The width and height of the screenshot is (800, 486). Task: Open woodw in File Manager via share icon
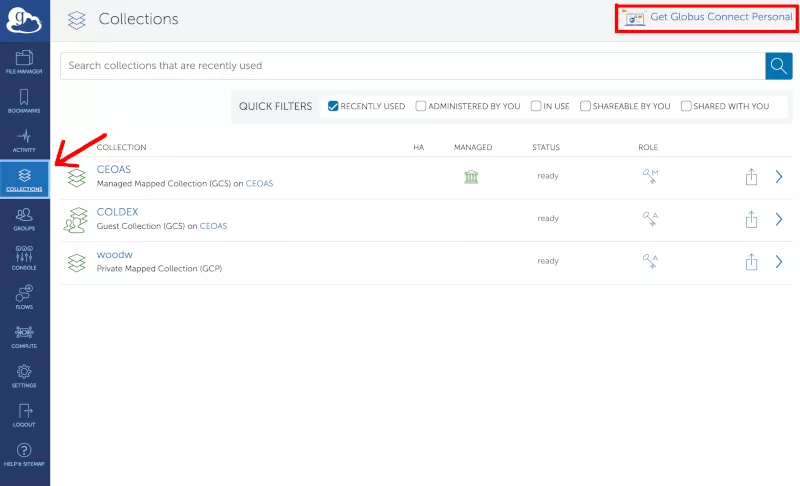[x=751, y=262]
